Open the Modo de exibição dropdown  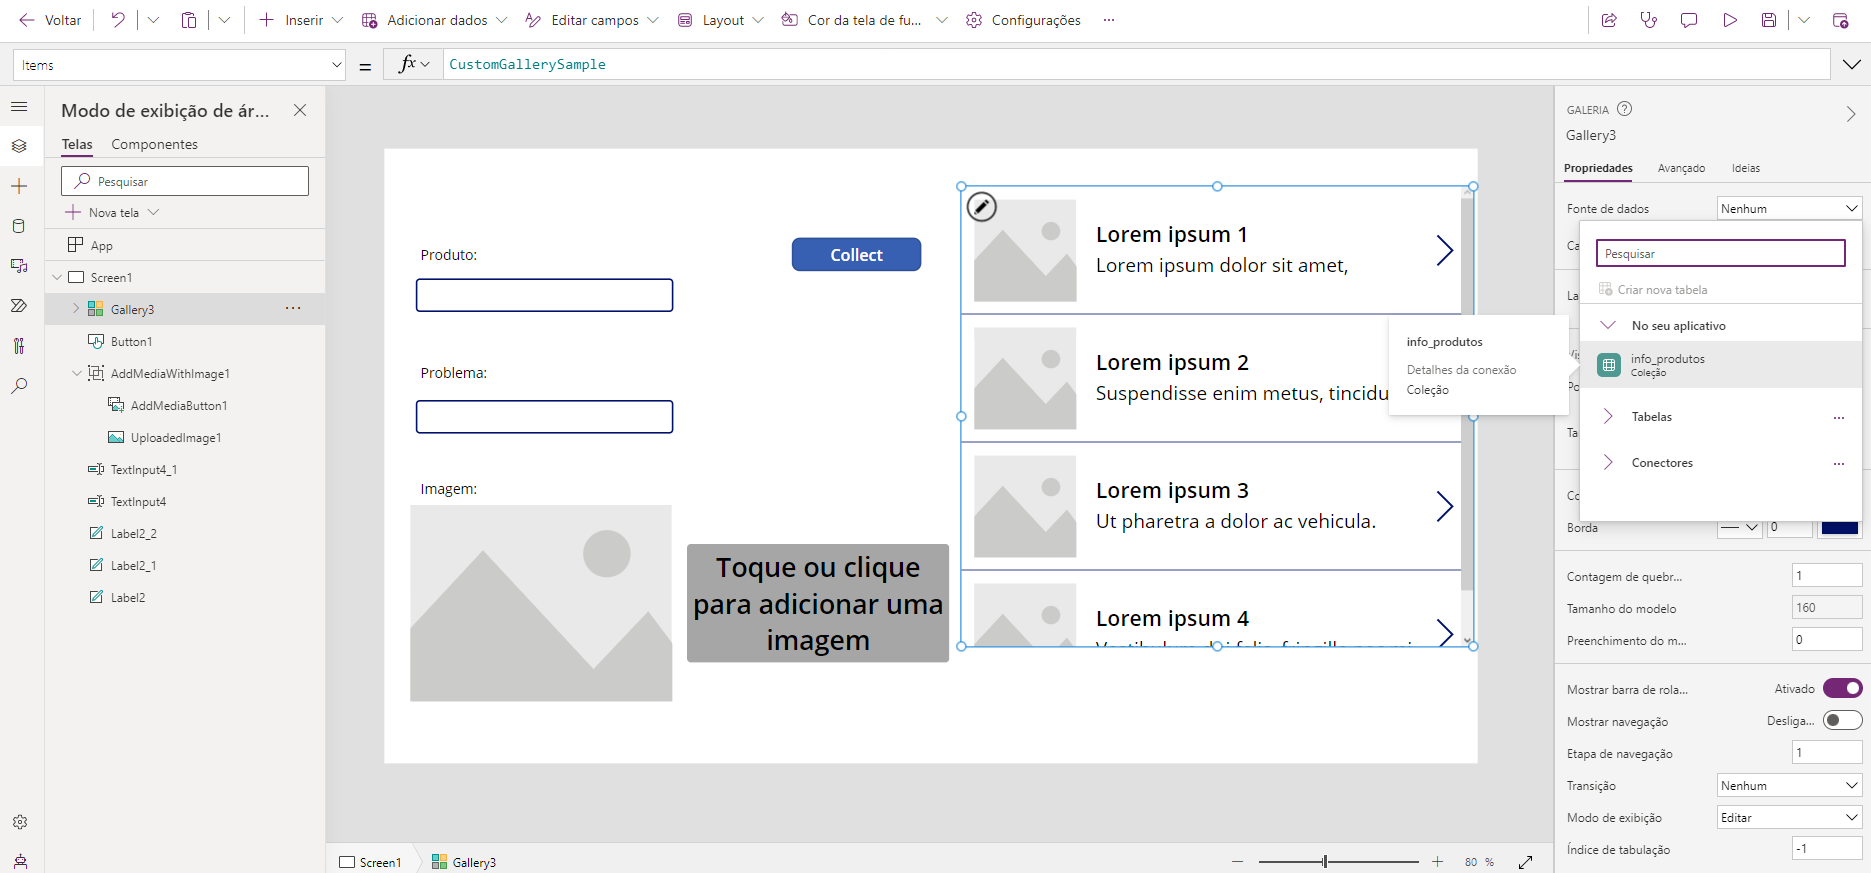point(1788,818)
